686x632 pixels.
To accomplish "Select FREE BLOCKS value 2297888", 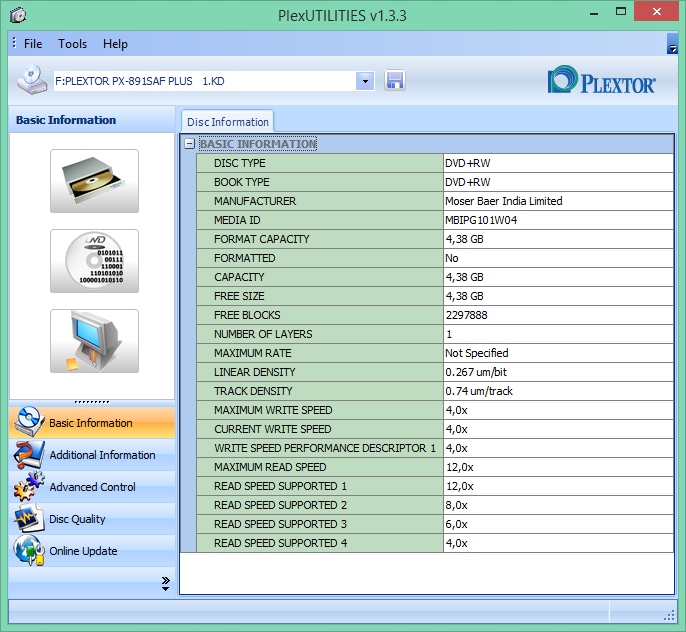I will point(466,315).
